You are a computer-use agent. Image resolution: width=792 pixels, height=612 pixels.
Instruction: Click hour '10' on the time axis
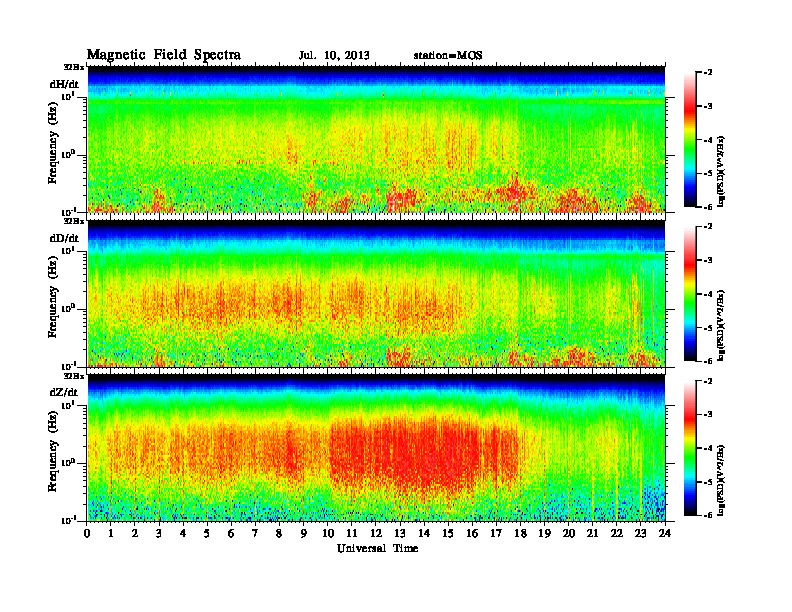click(327, 534)
